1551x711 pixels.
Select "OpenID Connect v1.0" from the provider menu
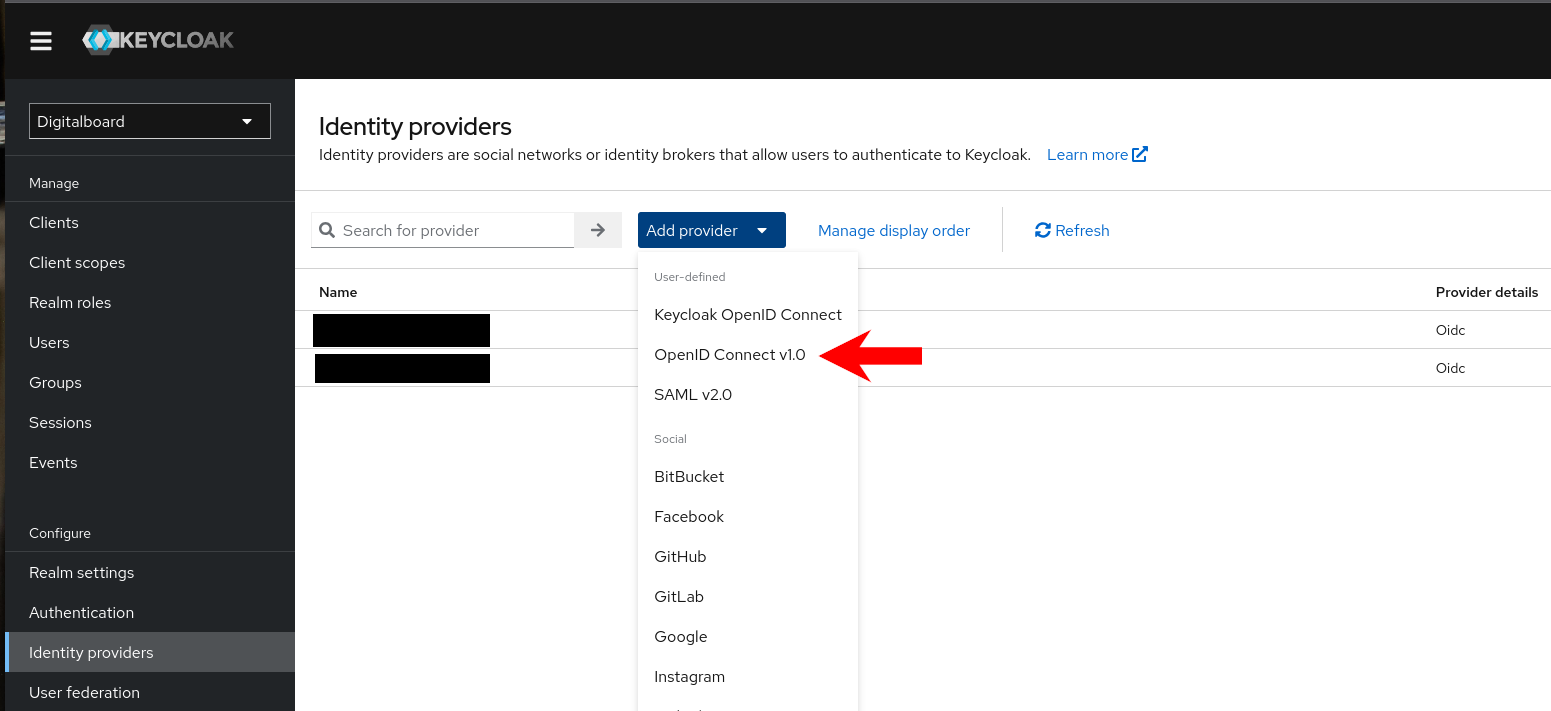[730, 354]
